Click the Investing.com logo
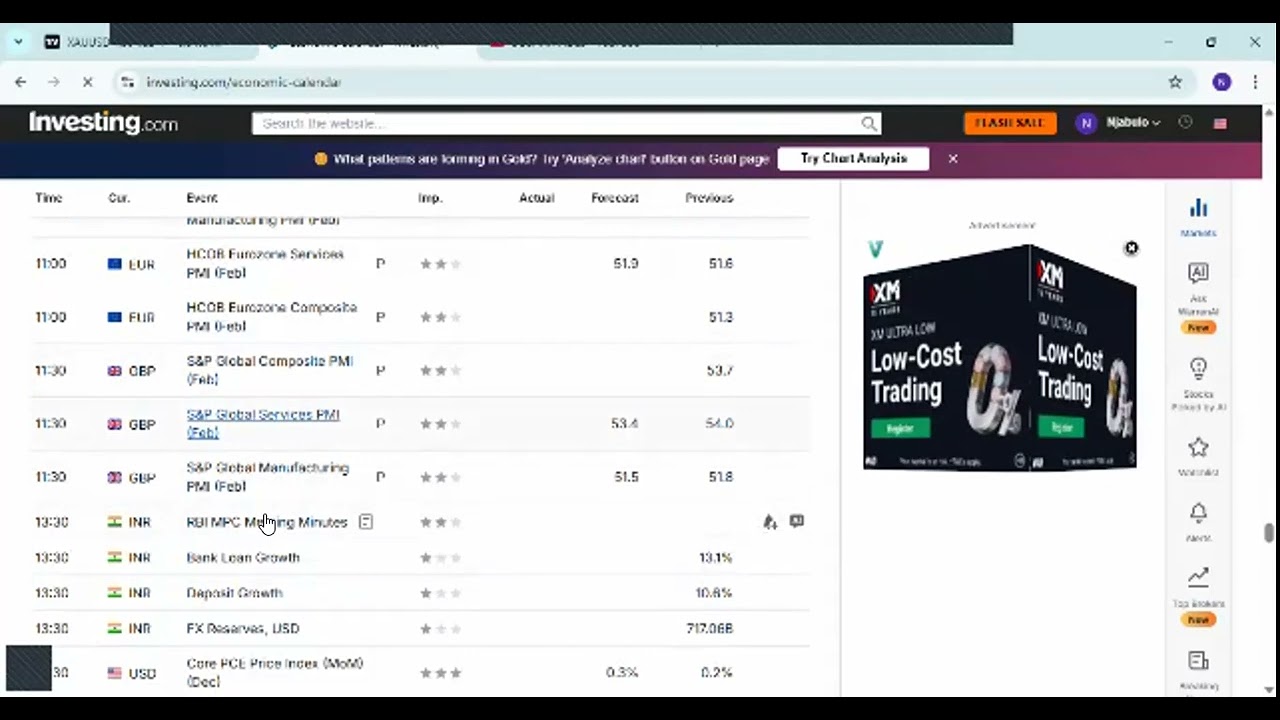Image resolution: width=1280 pixels, height=720 pixels. pyautogui.click(x=103, y=123)
